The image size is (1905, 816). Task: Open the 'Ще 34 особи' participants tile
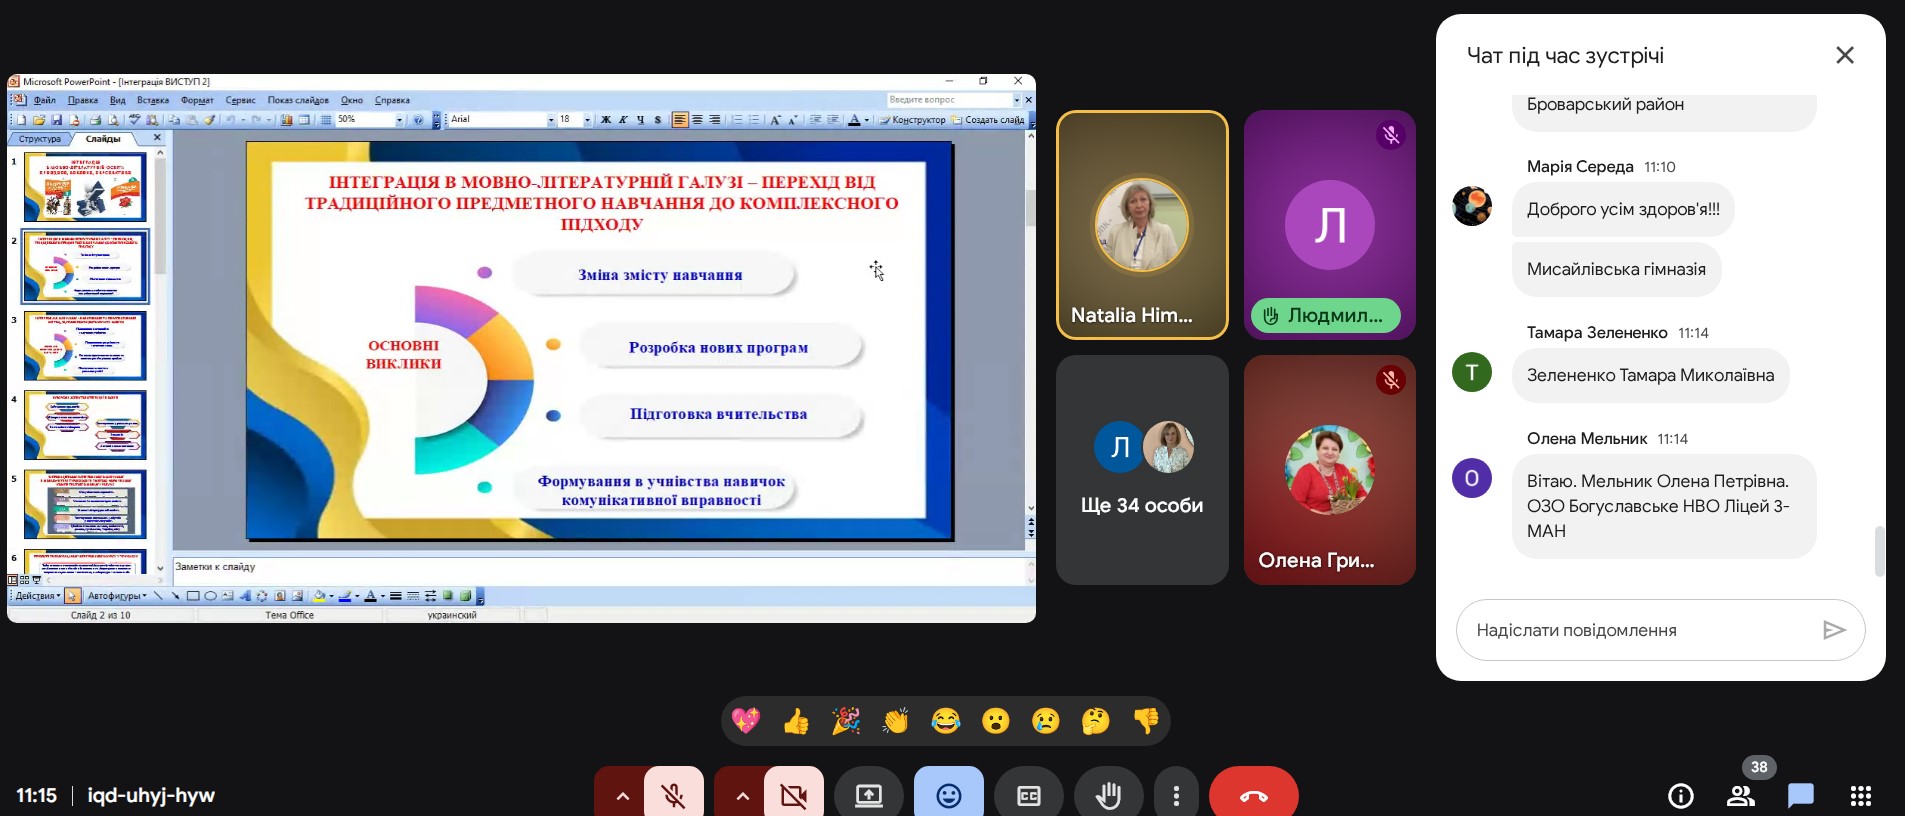(x=1142, y=470)
